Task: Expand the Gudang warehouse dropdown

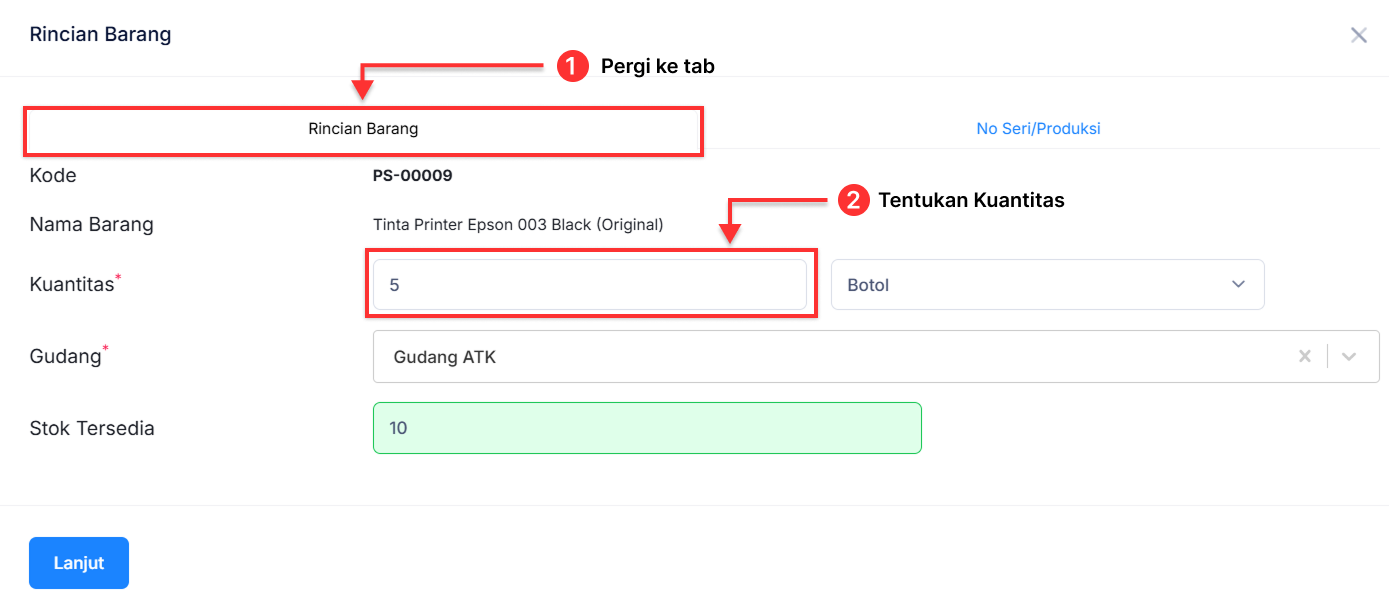Action: pyautogui.click(x=1350, y=356)
